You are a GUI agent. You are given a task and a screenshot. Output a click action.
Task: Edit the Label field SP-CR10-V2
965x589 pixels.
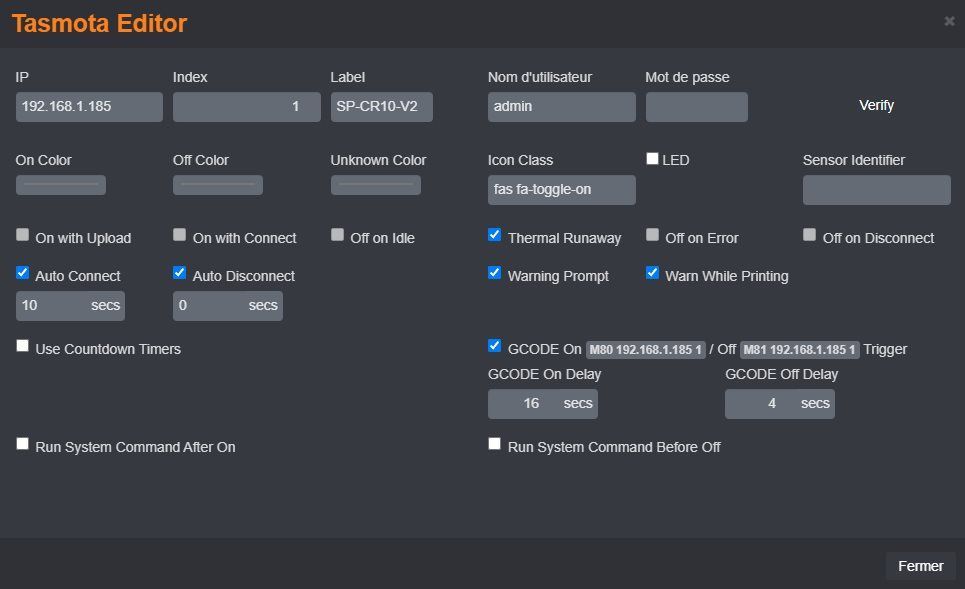tap(382, 106)
